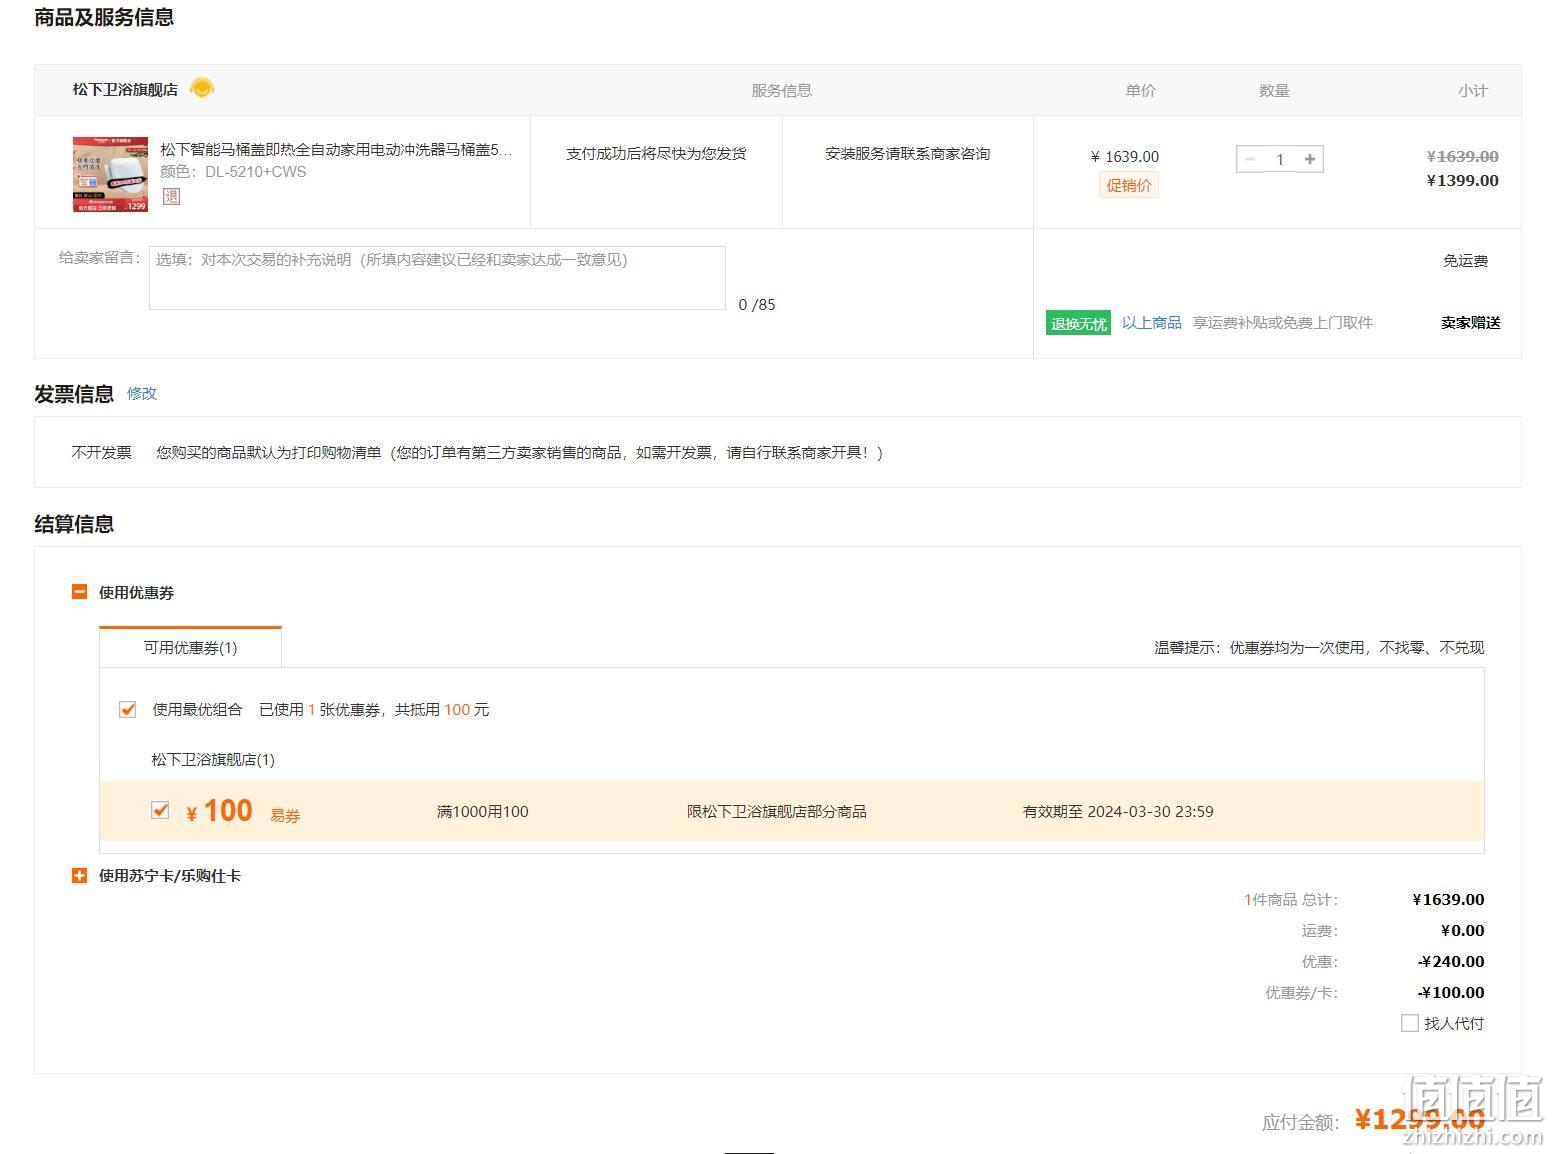1552x1154 pixels.
Task: Click the ¥1639.00 total amount
Action: pyautogui.click(x=1448, y=899)
